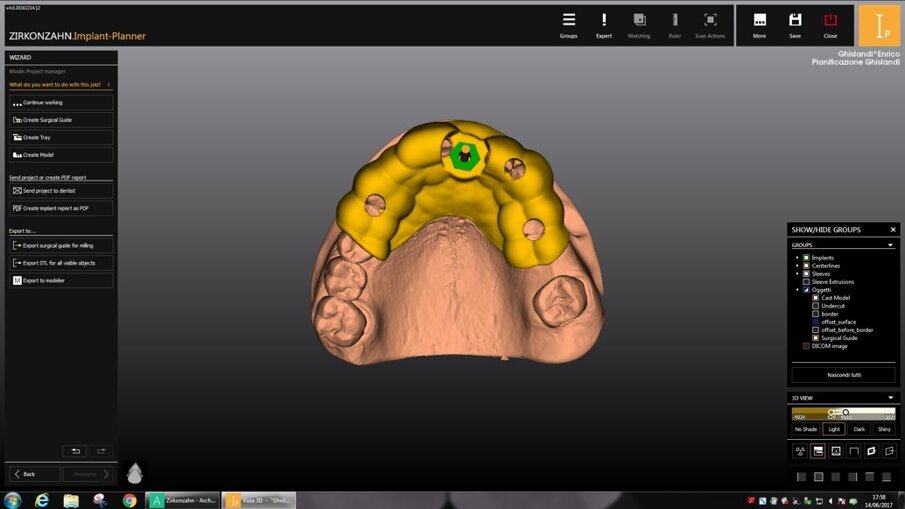Activate the Ruler tool
The height and width of the screenshot is (509, 905).
(x=675, y=26)
